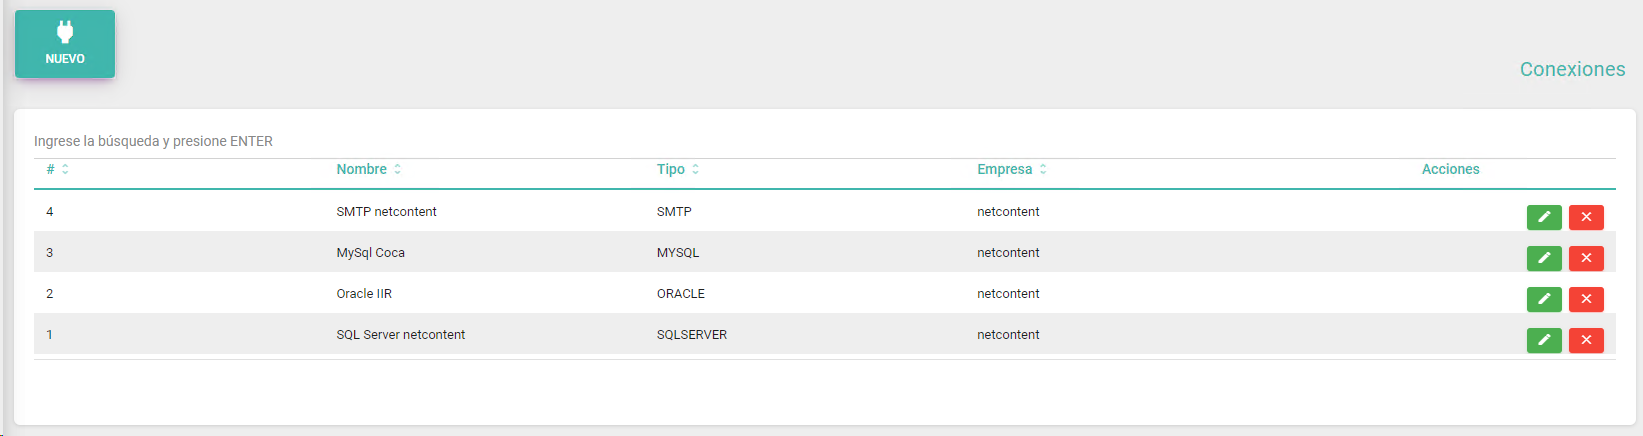Edit the MySql Coca connection

1544,258
